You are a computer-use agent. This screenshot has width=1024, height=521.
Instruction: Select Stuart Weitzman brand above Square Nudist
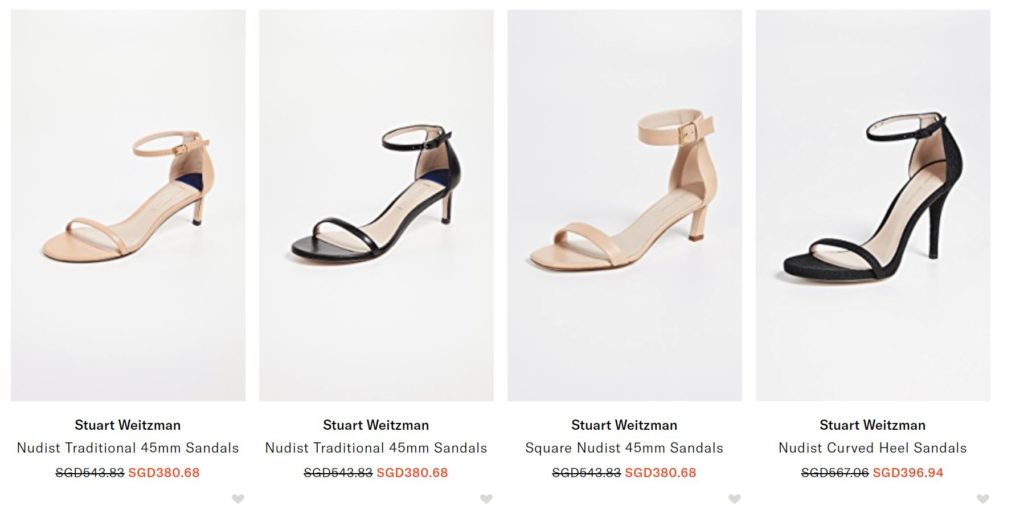[x=624, y=425]
